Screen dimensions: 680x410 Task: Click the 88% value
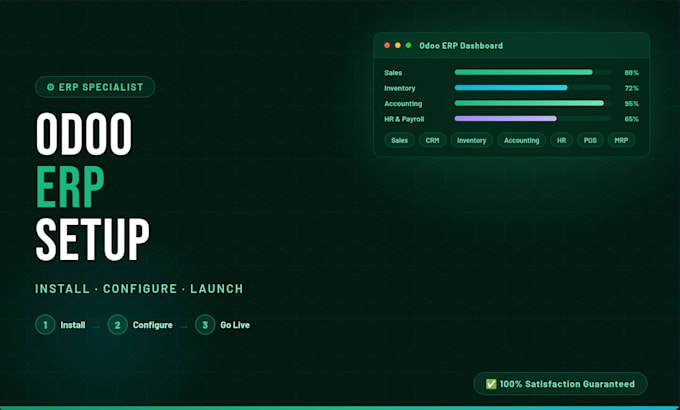[631, 73]
